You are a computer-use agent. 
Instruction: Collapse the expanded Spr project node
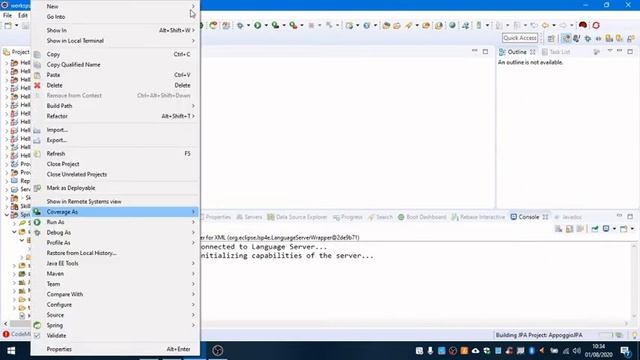coord(7,214)
